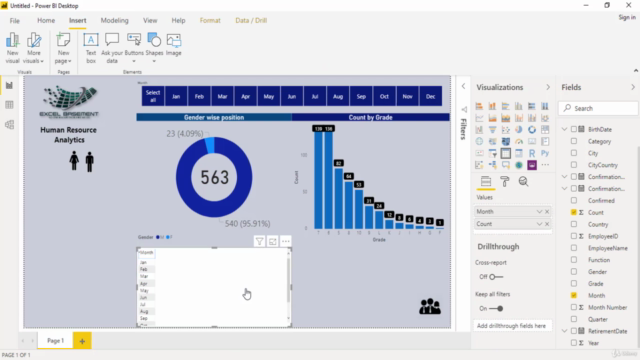Select the highlighted table visual icon
The width and height of the screenshot is (640, 360).
[x=505, y=153]
